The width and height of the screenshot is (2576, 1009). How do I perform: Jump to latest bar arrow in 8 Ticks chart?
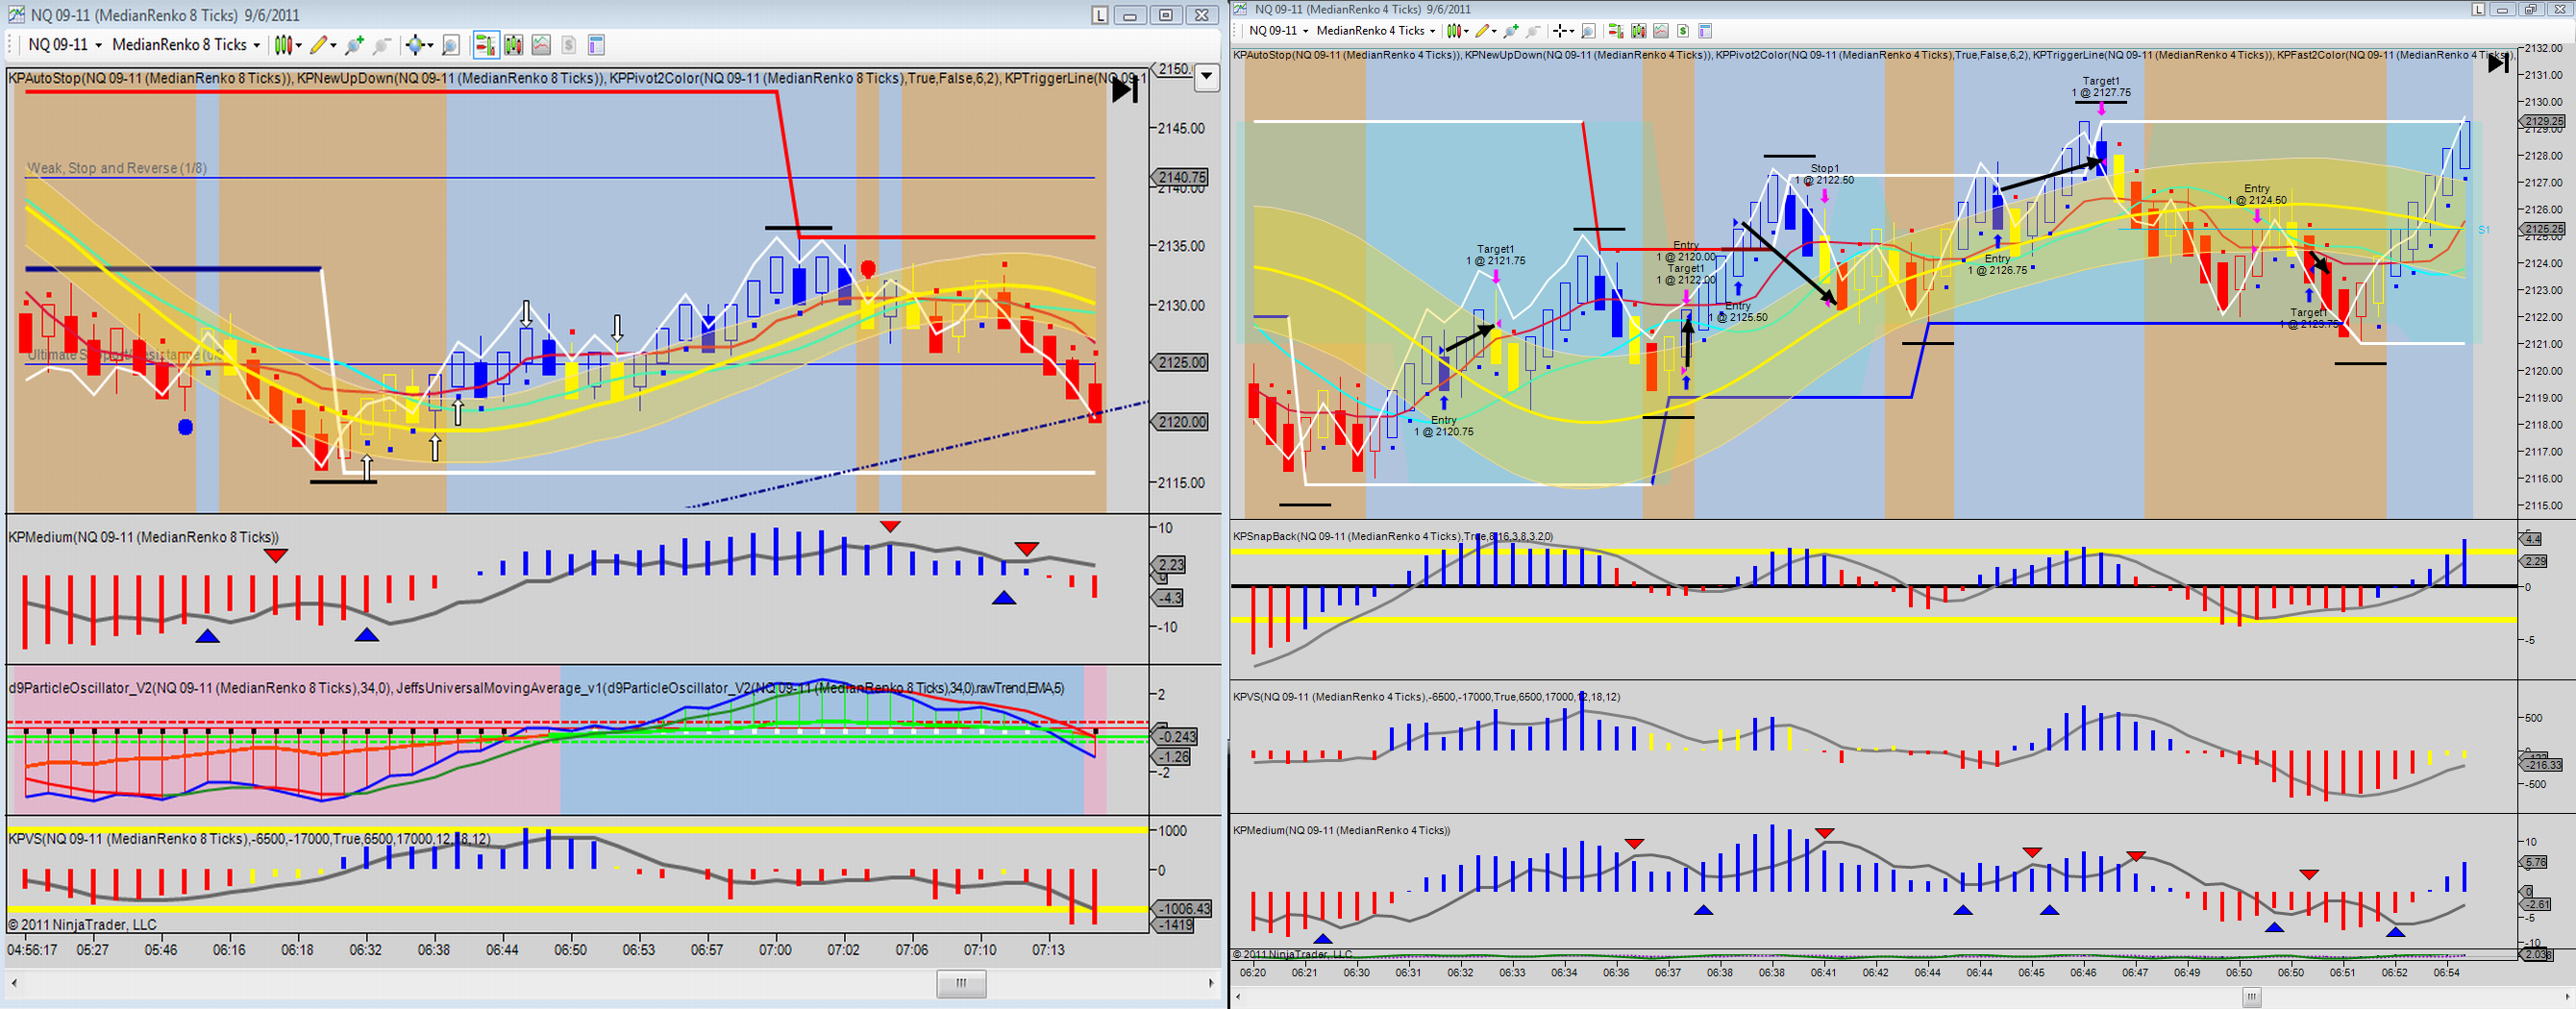[1124, 90]
